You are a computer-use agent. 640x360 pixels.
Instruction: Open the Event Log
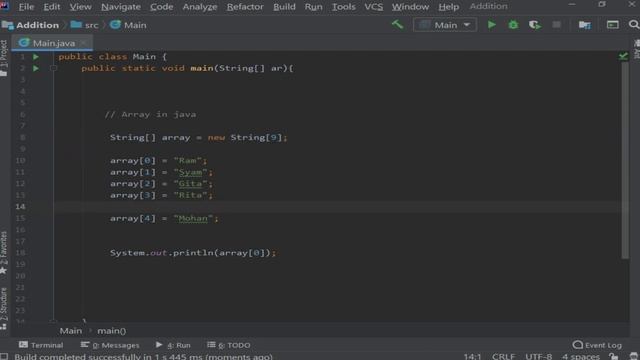(x=598, y=345)
